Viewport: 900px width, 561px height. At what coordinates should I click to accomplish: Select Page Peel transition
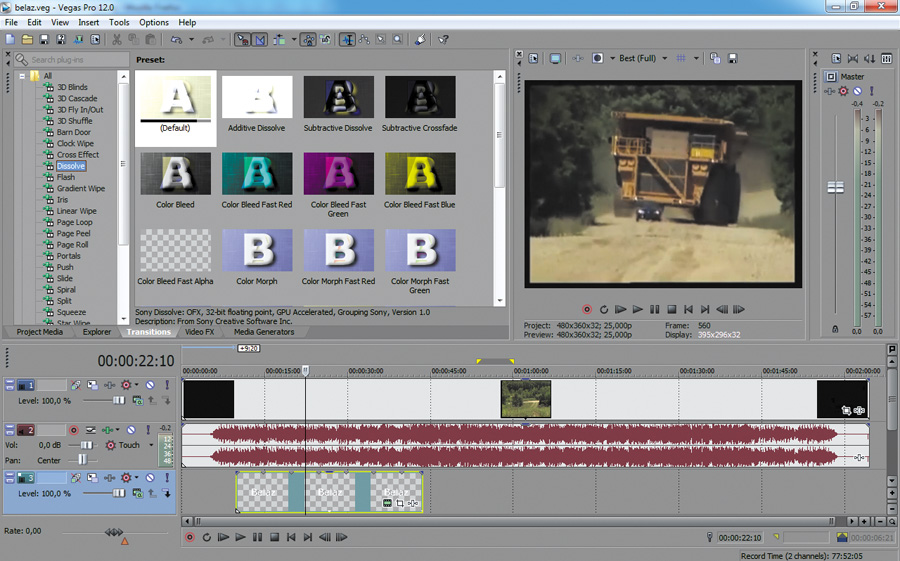point(73,233)
